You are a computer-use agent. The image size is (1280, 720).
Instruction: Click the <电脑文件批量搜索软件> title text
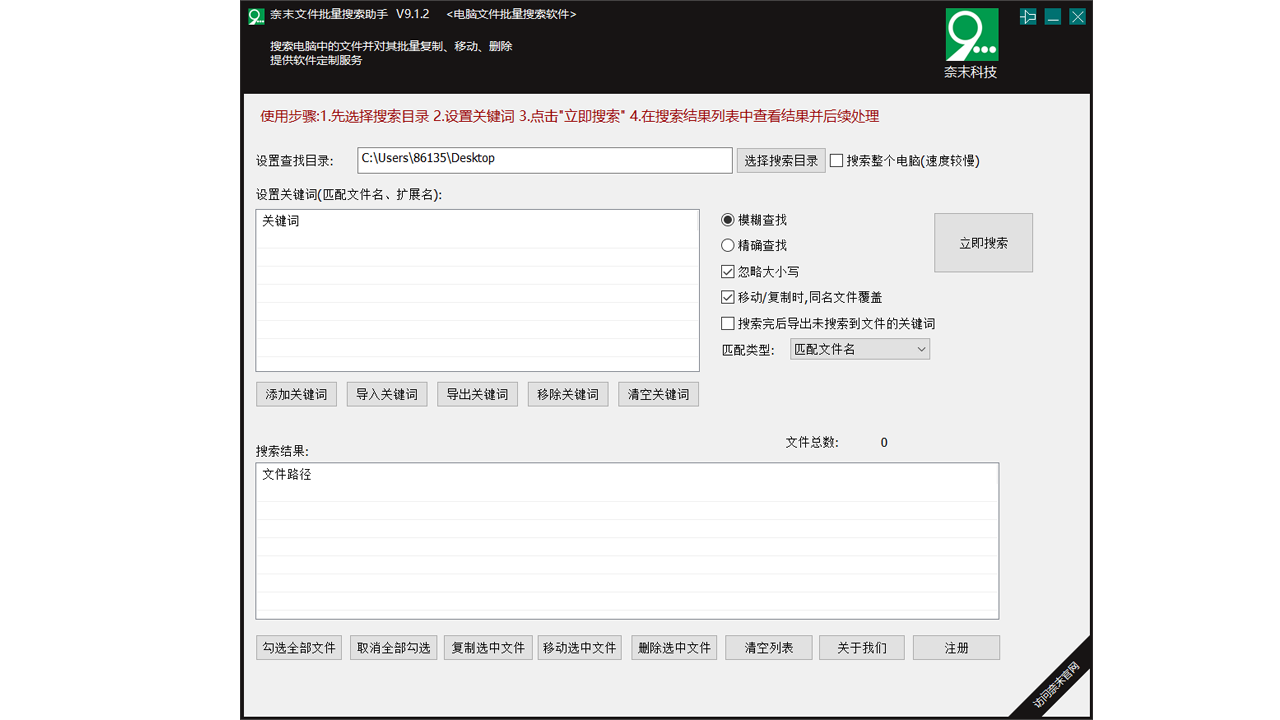click(x=511, y=14)
